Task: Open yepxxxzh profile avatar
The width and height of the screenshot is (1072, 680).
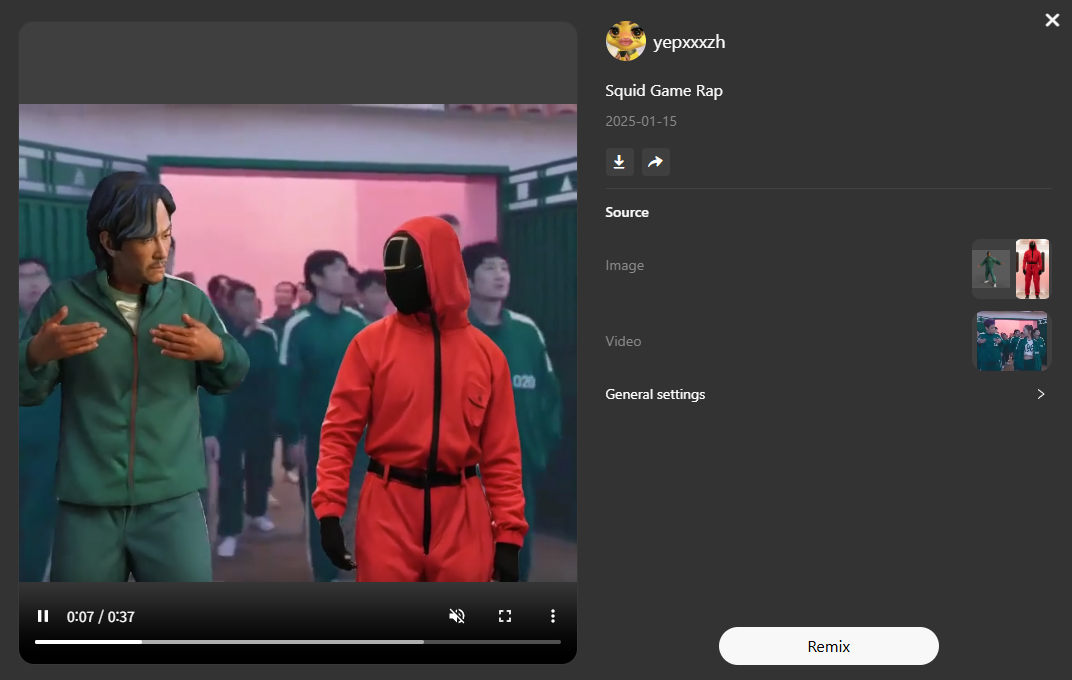Action: point(626,42)
